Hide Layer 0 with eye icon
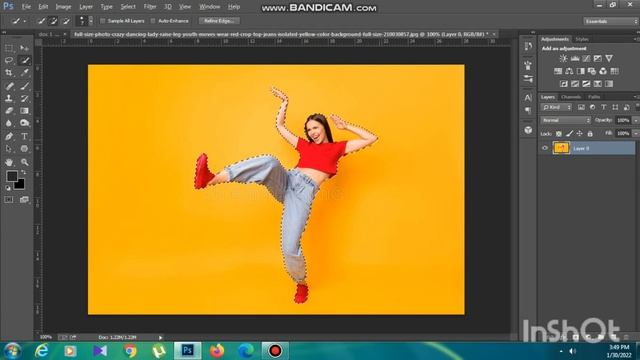 tap(545, 148)
